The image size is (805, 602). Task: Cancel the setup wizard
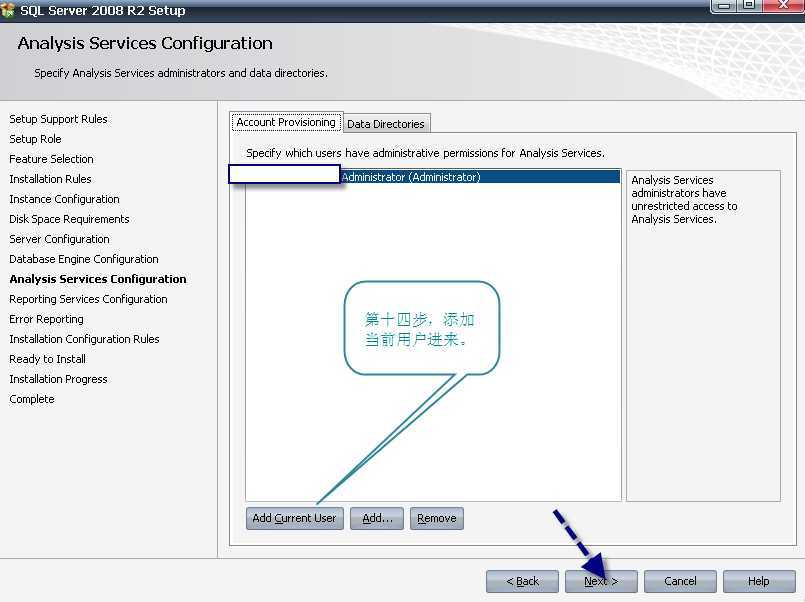pos(680,581)
